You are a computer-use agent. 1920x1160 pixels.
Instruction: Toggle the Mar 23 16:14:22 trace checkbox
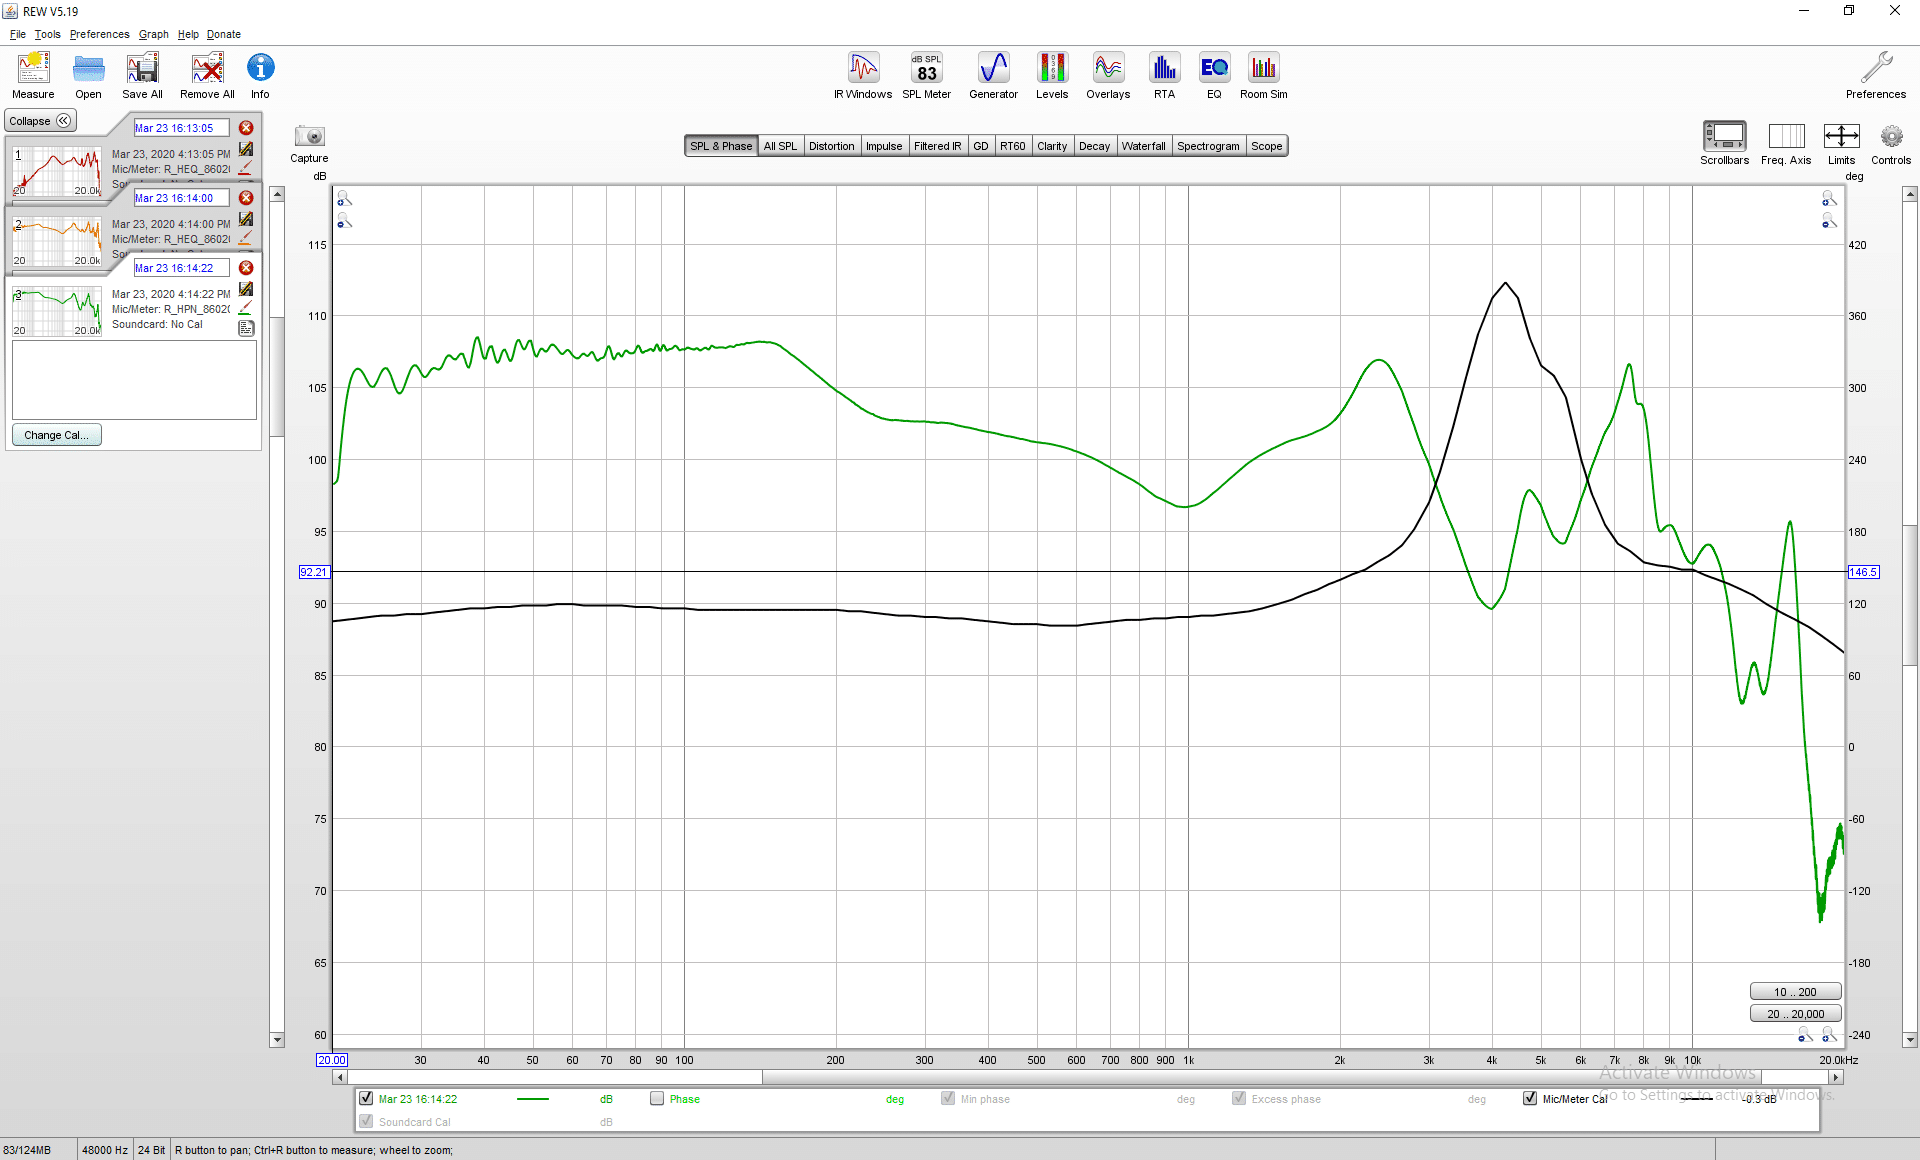[366, 1098]
